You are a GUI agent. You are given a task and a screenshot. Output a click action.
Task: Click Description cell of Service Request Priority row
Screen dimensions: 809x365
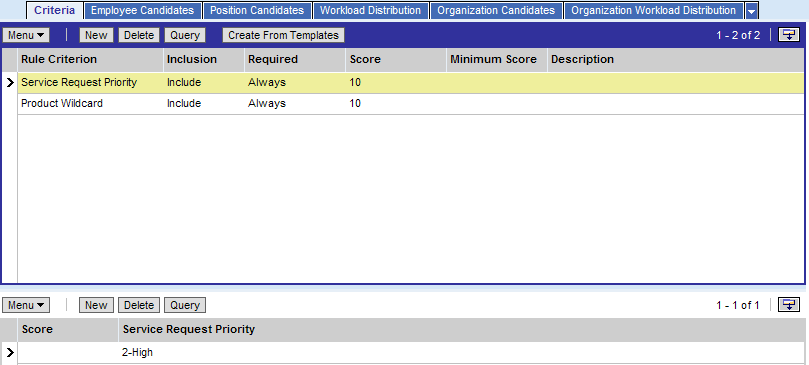click(x=676, y=83)
